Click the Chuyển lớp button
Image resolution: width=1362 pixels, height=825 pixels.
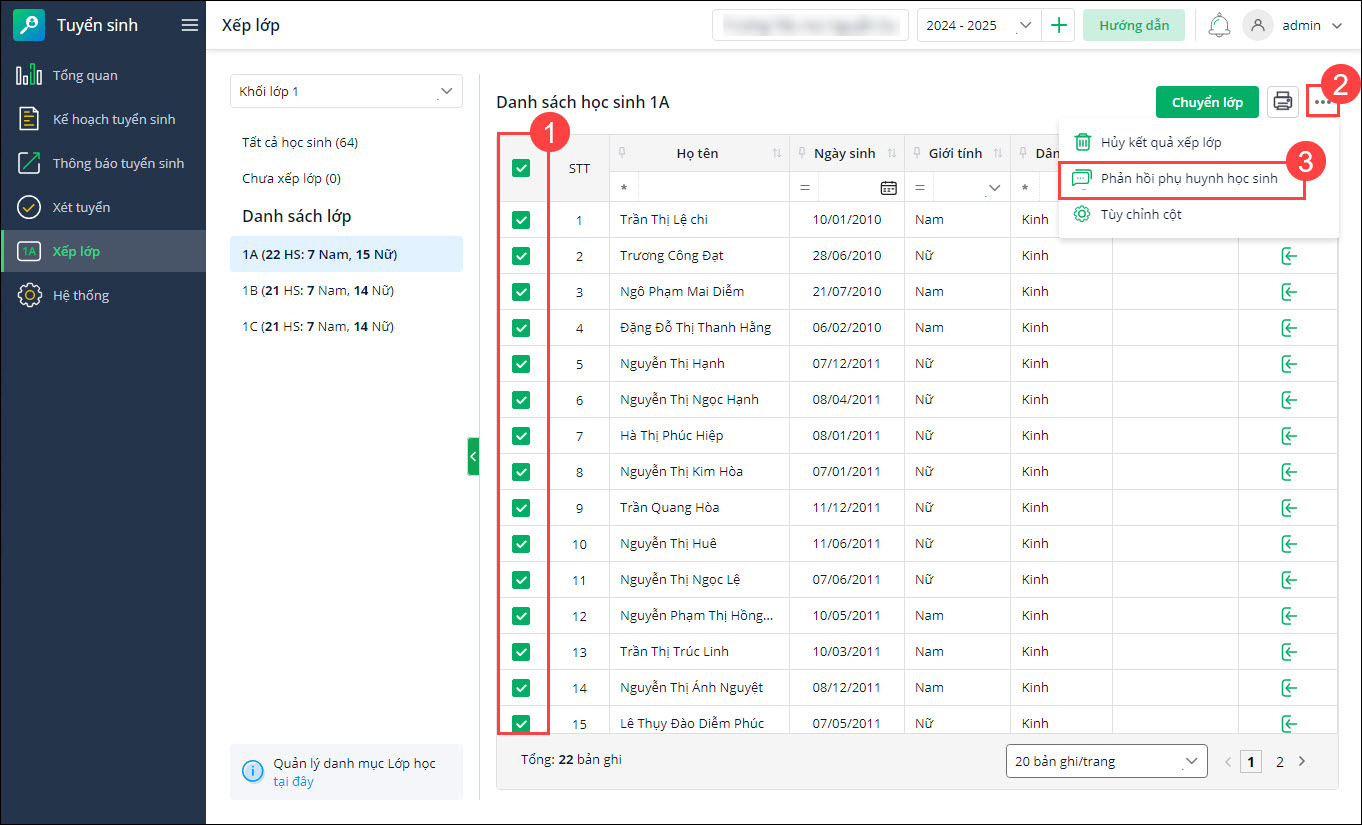coord(1207,102)
